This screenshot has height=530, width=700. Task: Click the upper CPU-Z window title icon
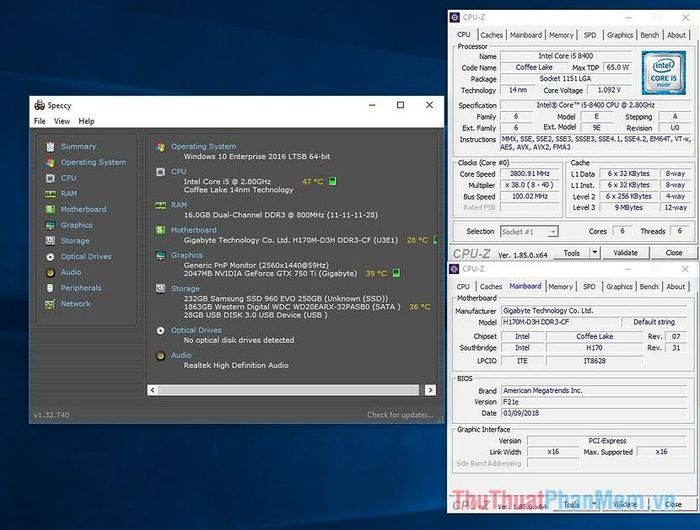[x=455, y=17]
